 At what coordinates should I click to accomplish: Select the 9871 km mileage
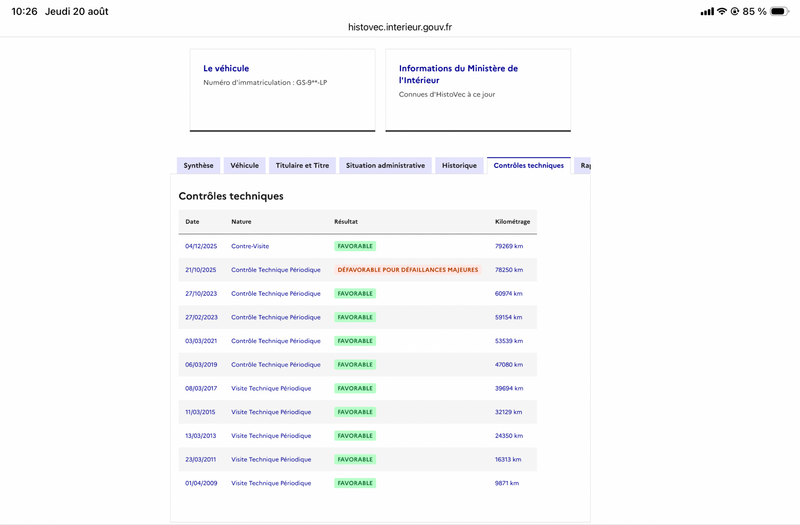click(507, 483)
